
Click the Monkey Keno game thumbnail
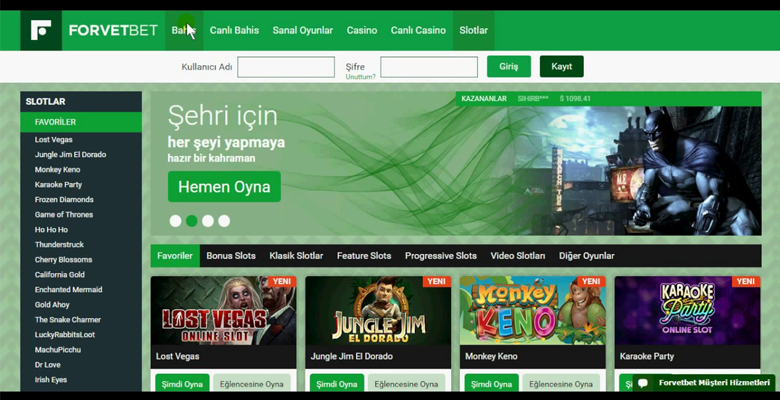tap(533, 310)
